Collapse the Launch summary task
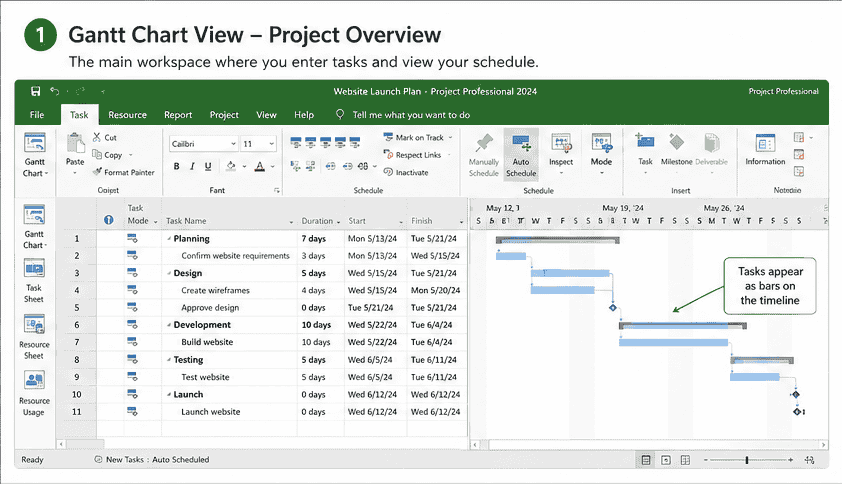This screenshot has width=842, height=484. pyautogui.click(x=169, y=394)
